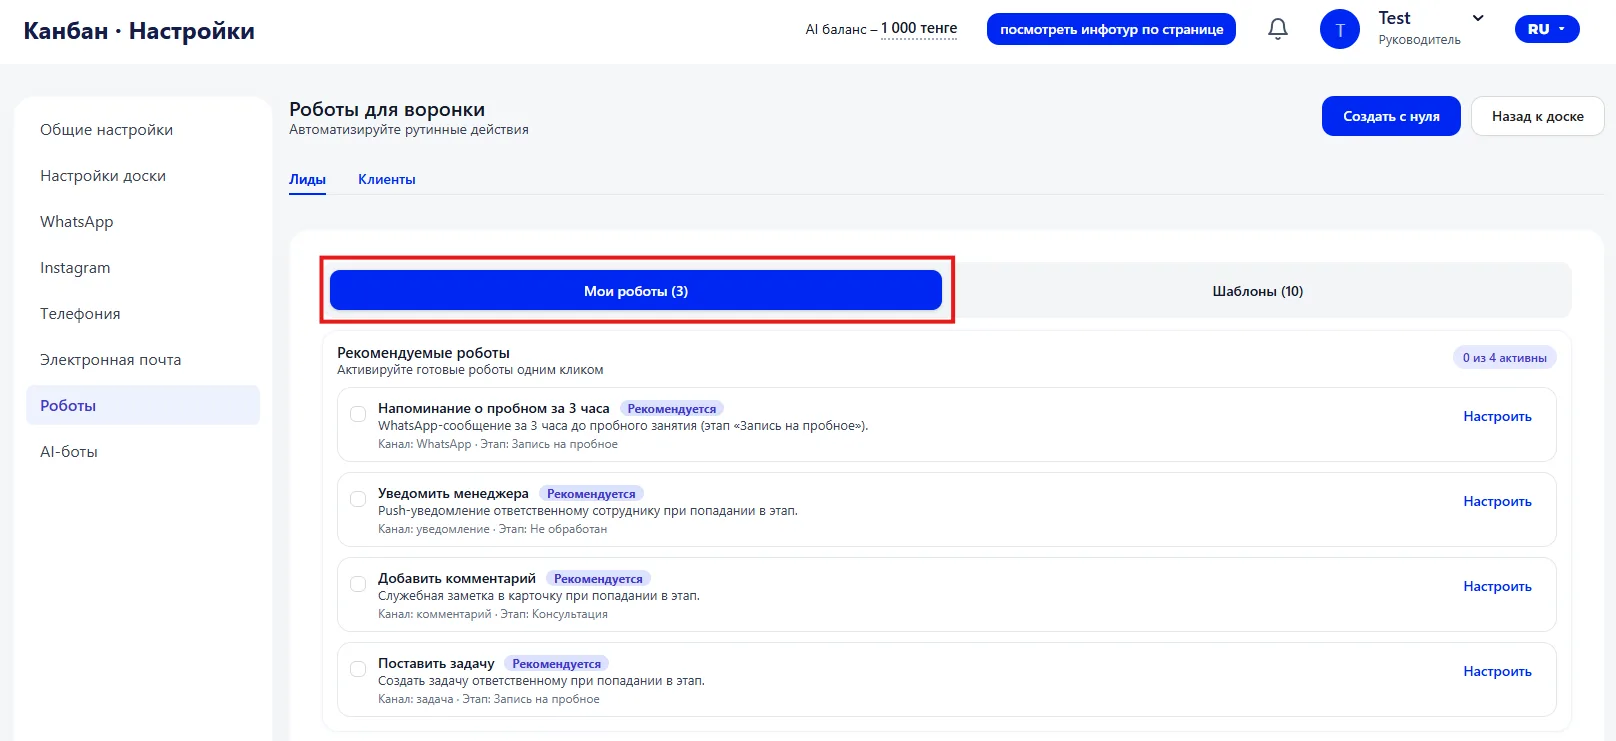Click the AI balance 1 000 тенге link
Screen dimensions: 1616x741
pos(918,28)
